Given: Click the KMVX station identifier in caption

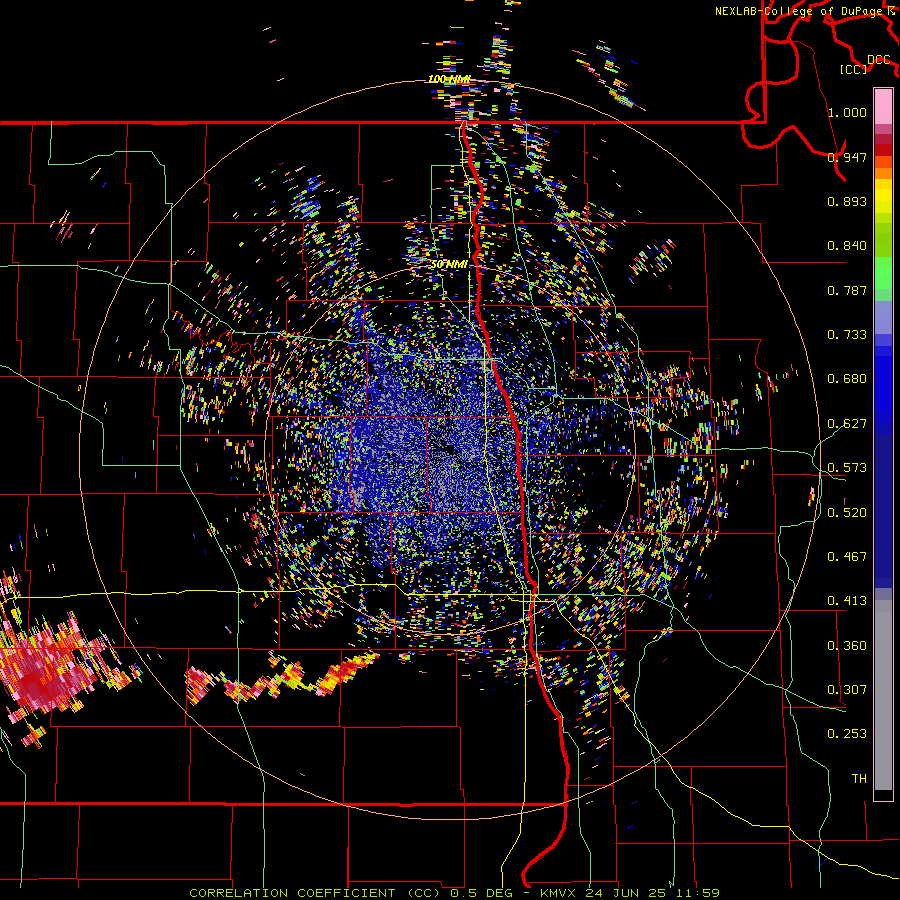Looking at the screenshot, I should (558, 893).
